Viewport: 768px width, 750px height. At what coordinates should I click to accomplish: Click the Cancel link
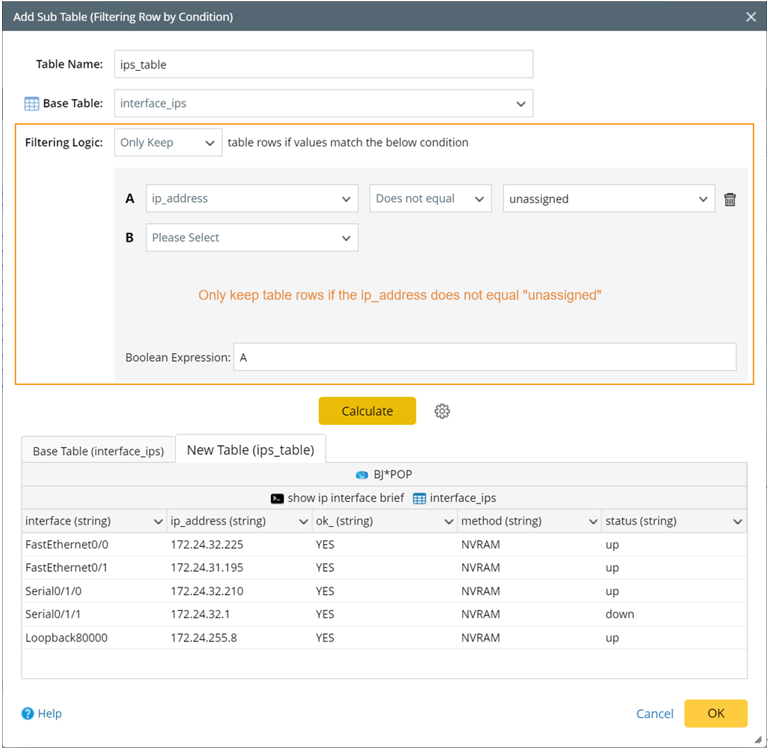(x=654, y=713)
